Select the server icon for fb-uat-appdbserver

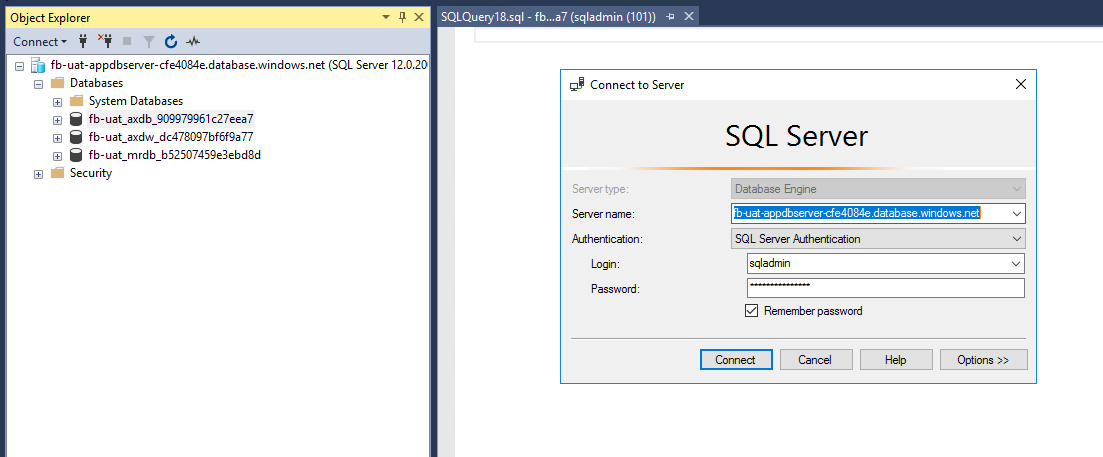click(38, 65)
